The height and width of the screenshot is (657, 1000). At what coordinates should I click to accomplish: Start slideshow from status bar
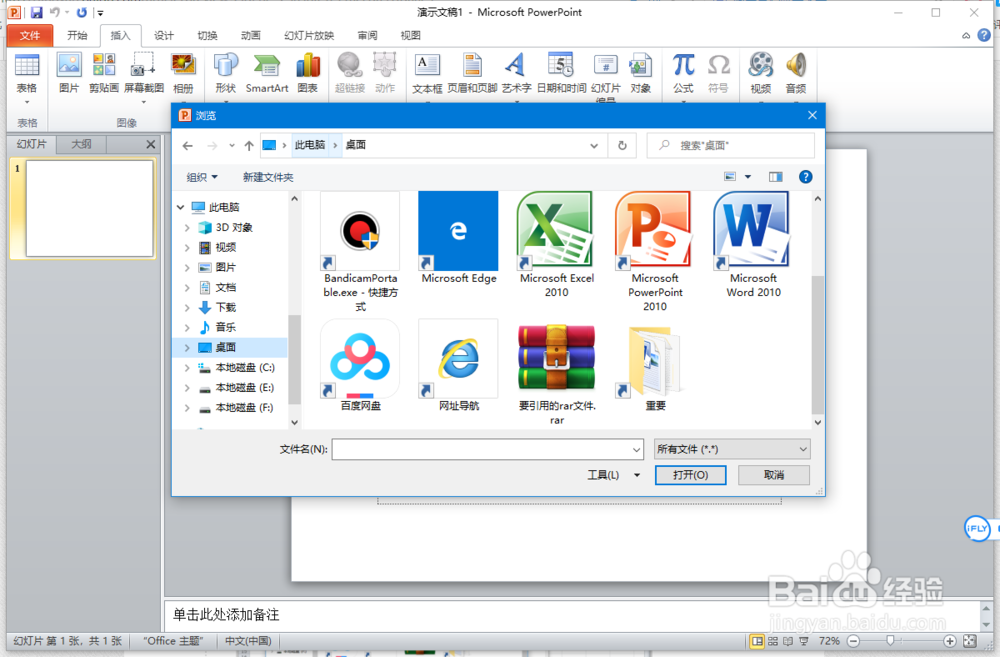tap(804, 641)
